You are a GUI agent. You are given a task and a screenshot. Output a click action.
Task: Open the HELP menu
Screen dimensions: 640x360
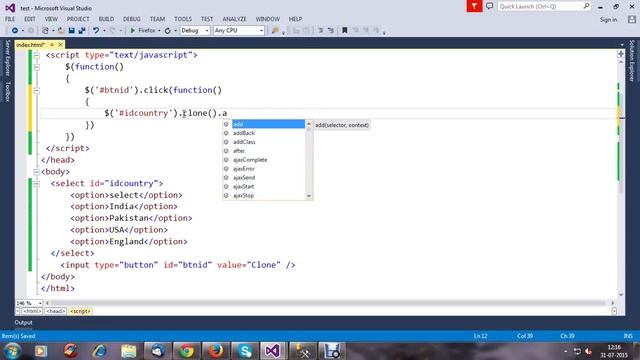[x=296, y=19]
